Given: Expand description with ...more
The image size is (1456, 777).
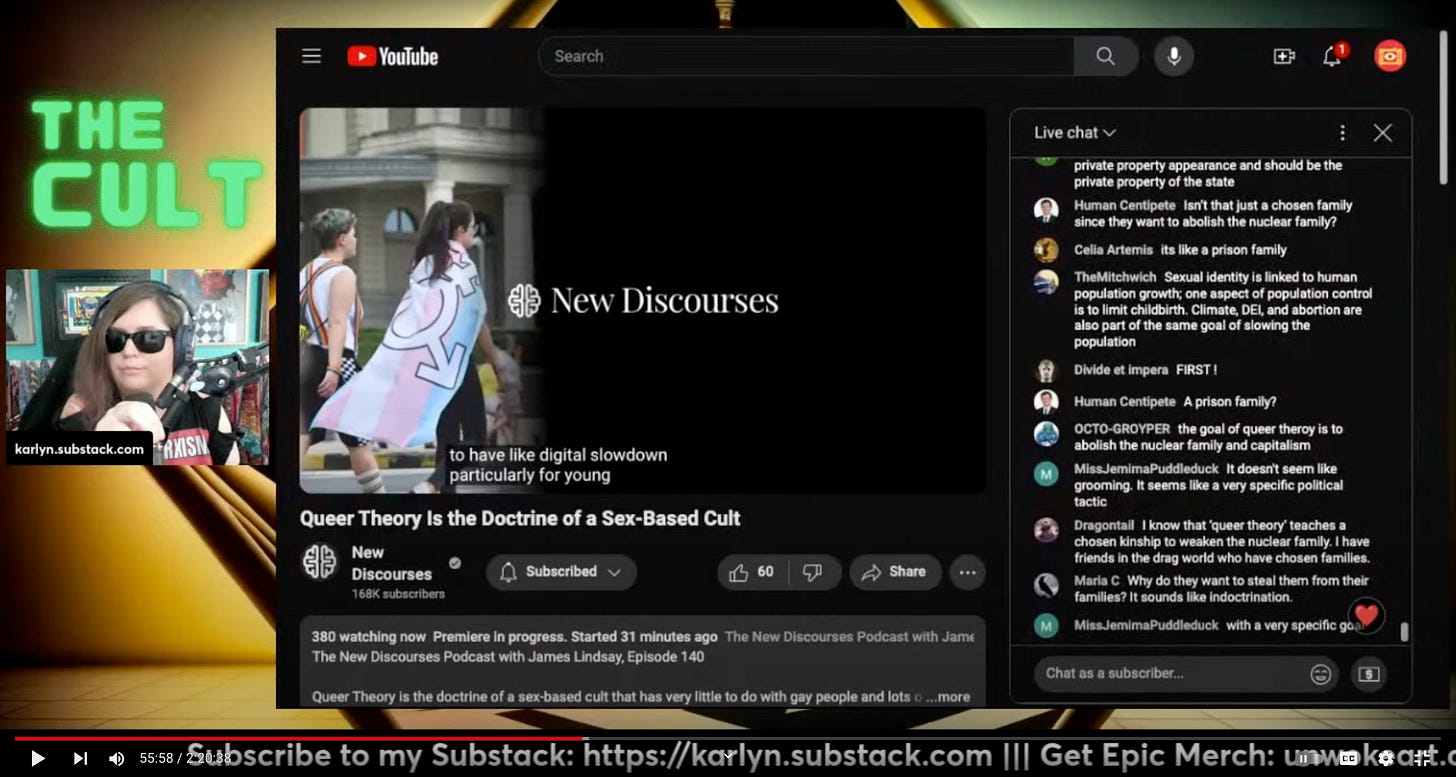Looking at the screenshot, I should point(947,697).
